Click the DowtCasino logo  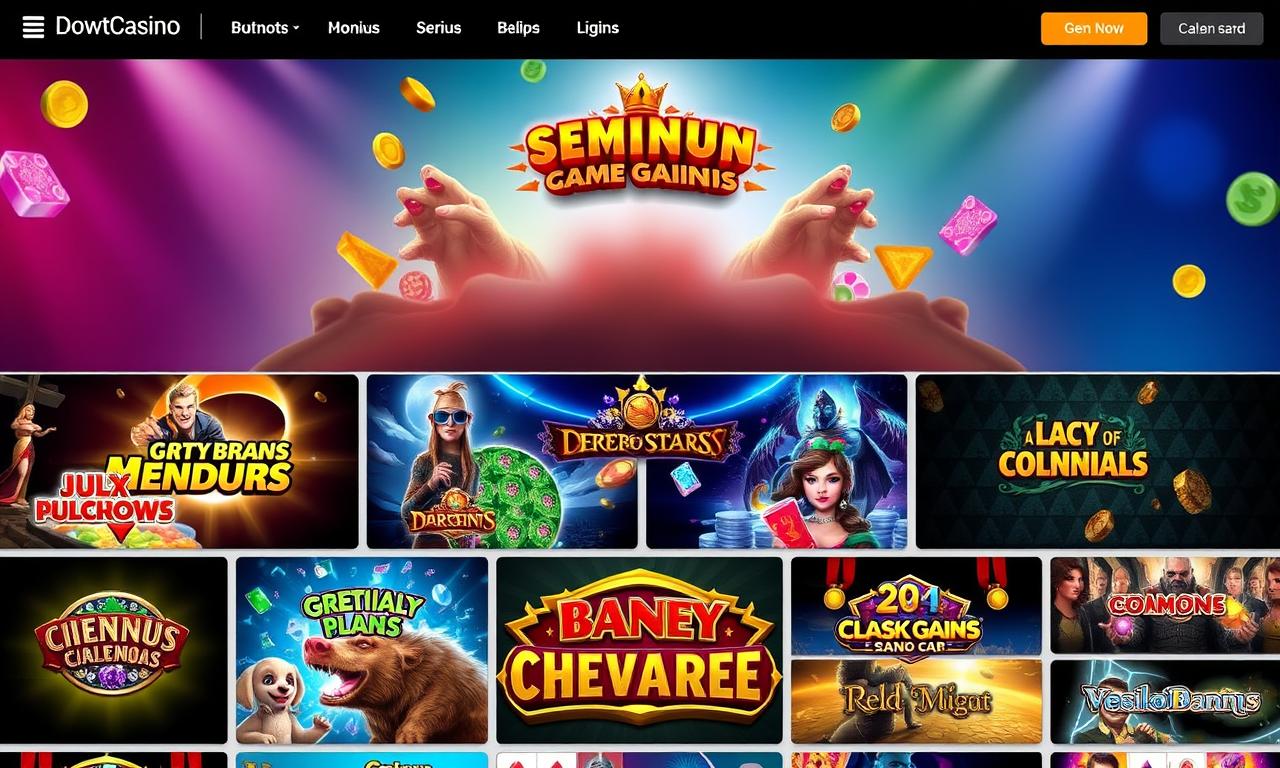117,27
